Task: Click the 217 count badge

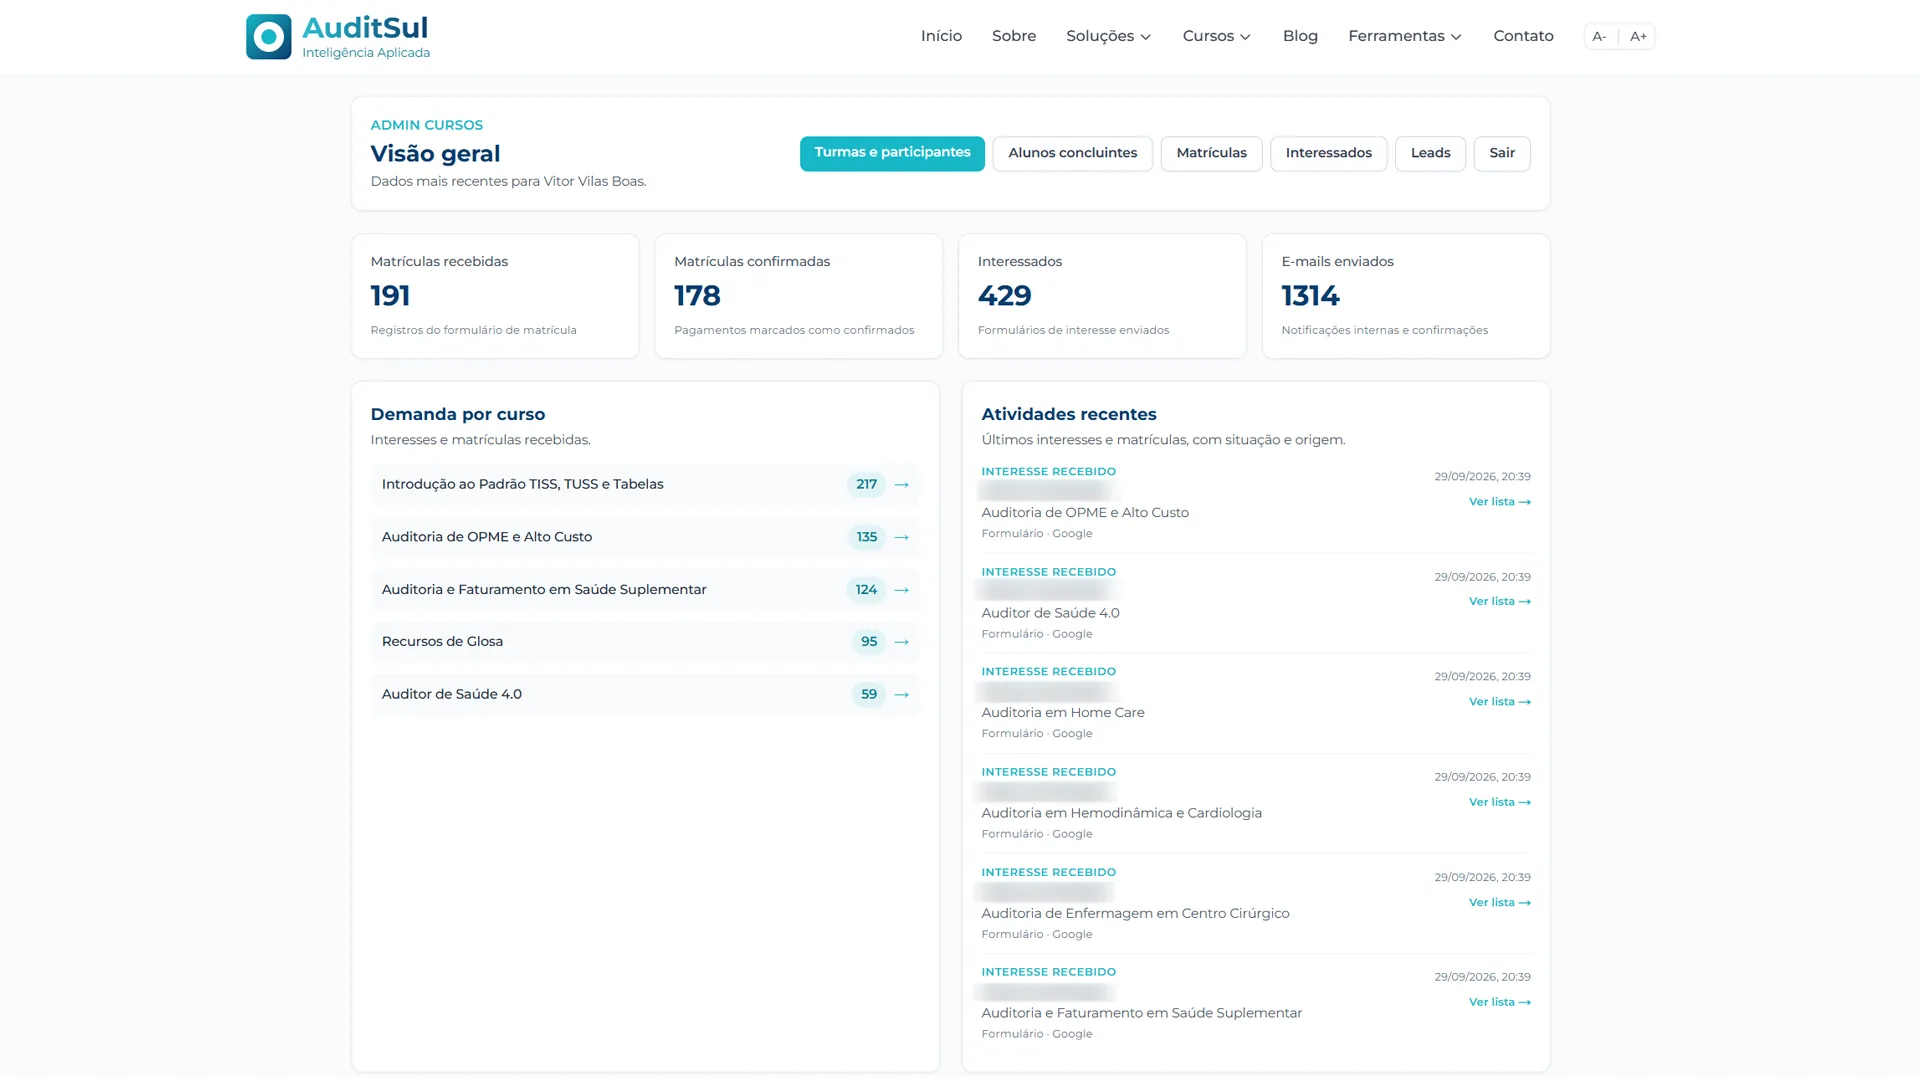Action: click(x=866, y=485)
